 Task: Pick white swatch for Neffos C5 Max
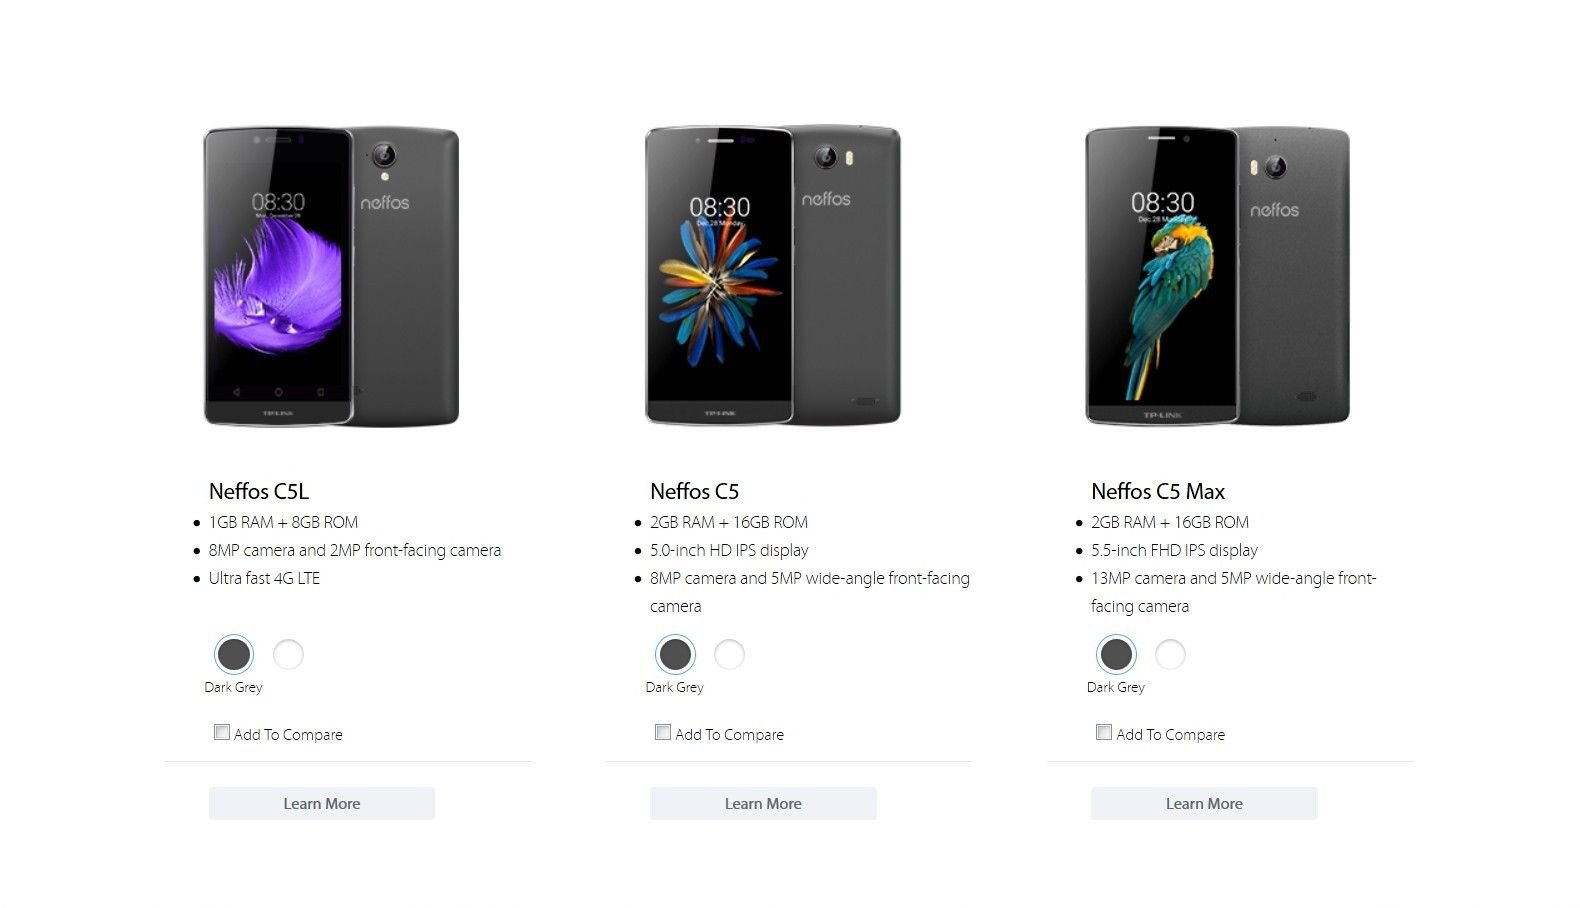click(1170, 655)
